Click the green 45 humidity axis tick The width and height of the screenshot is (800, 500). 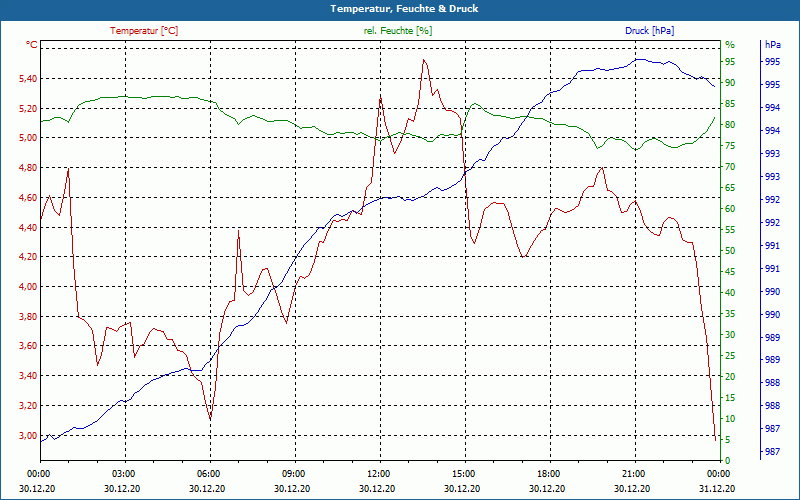click(x=730, y=272)
